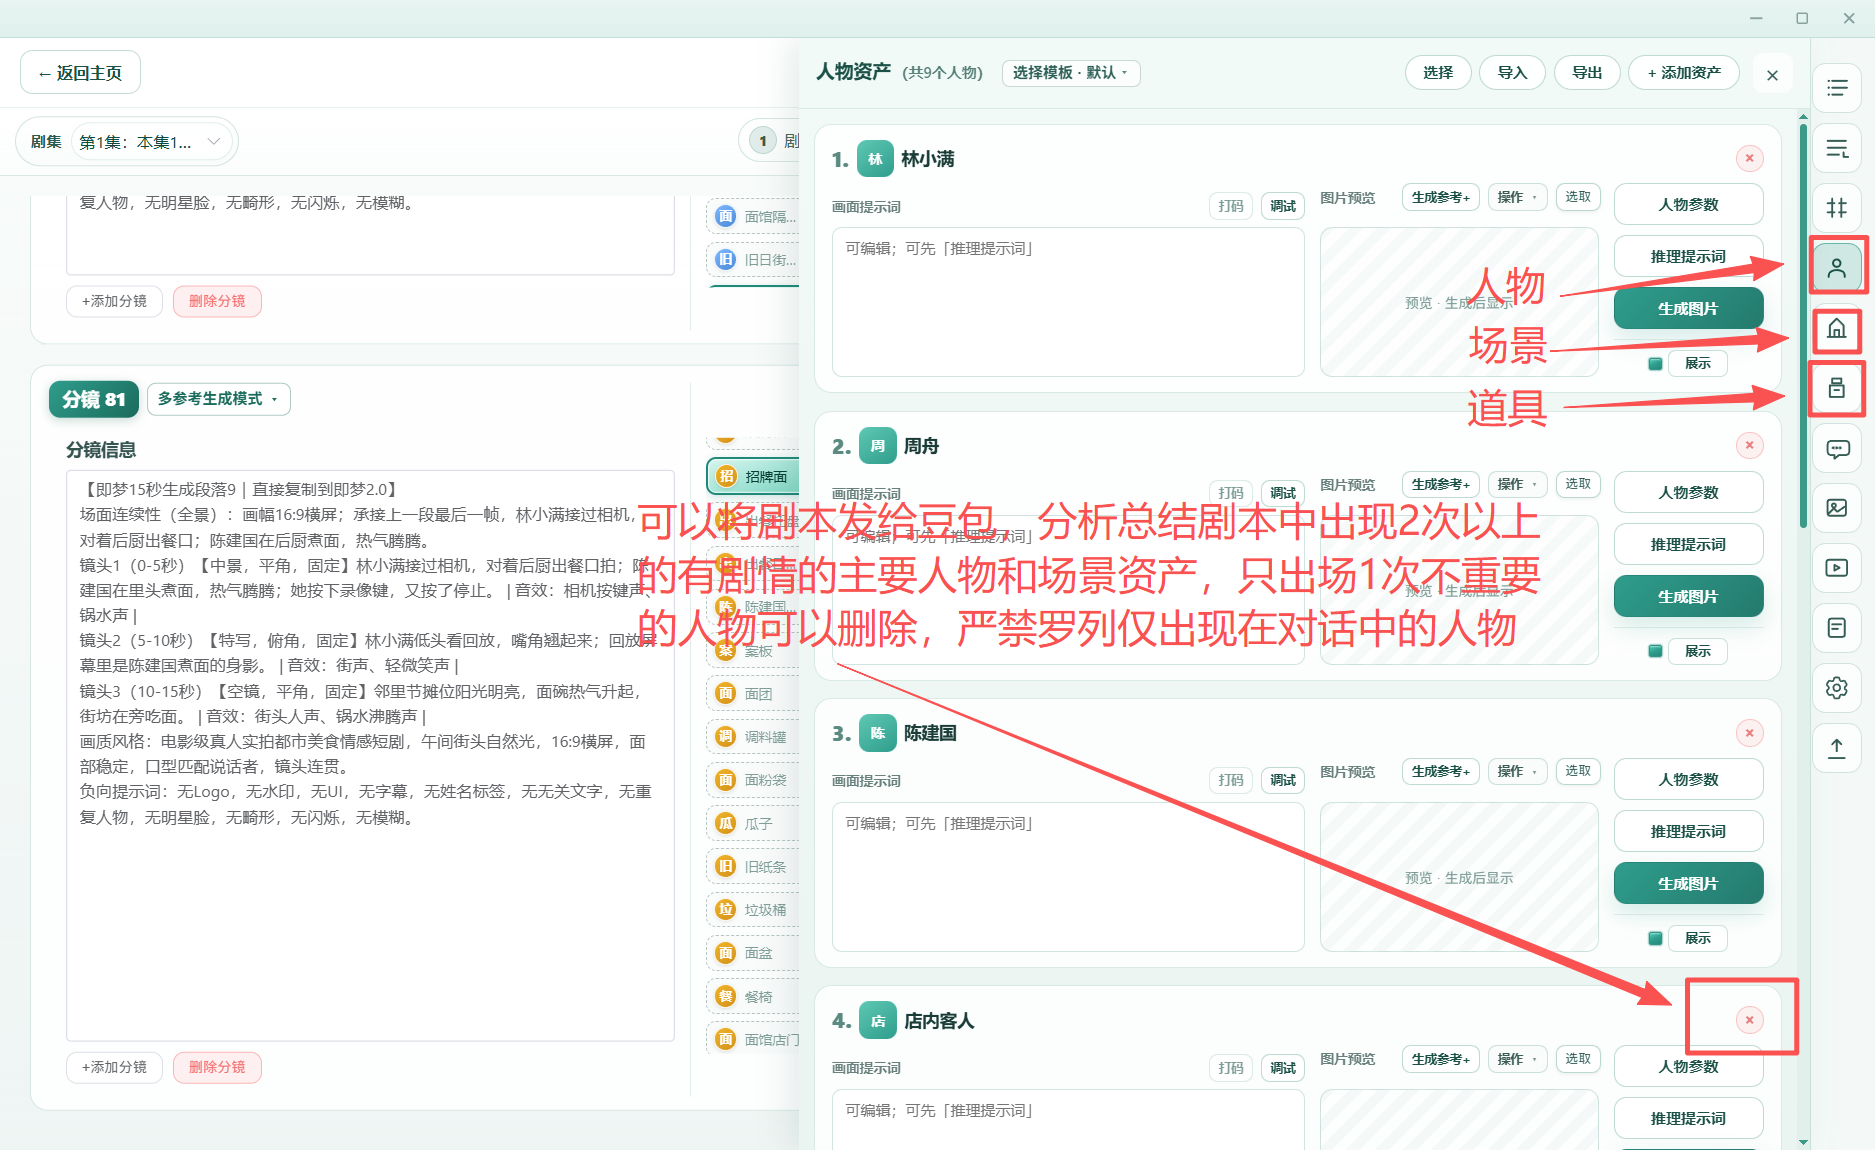Delete character 林小满 with red x
The height and width of the screenshot is (1150, 1875).
(1749, 158)
